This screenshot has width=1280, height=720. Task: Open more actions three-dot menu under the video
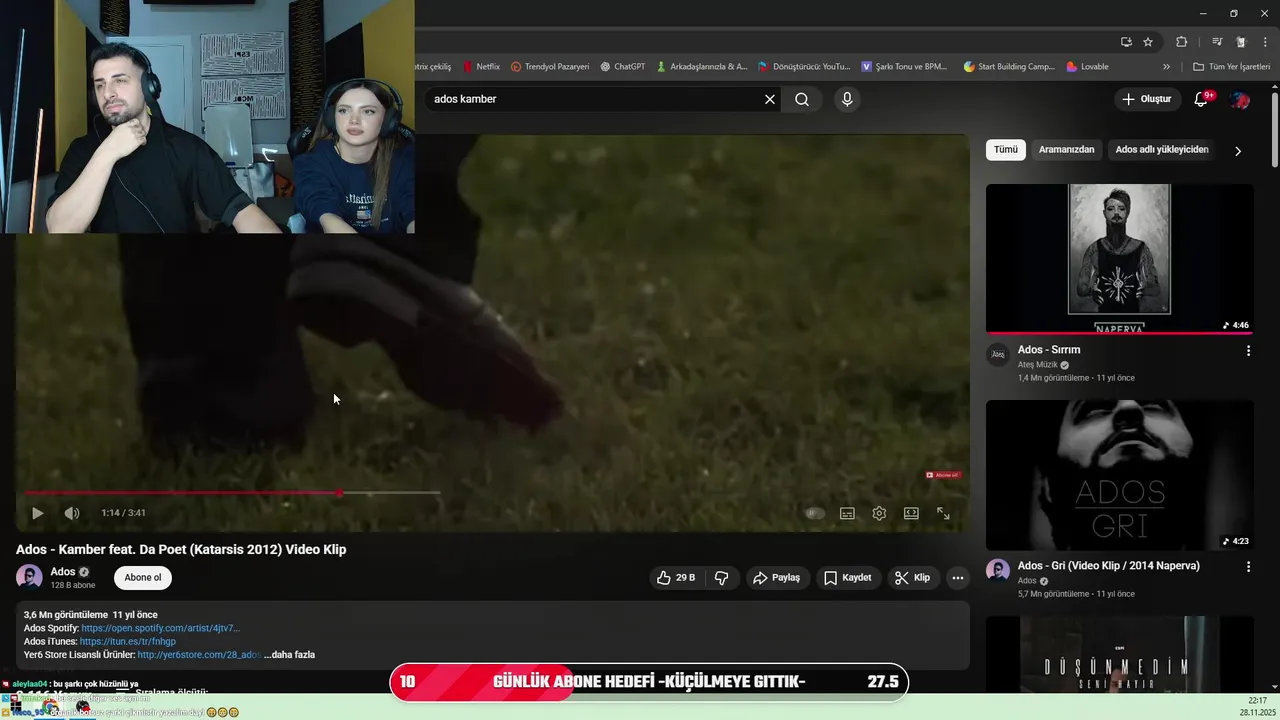point(958,578)
